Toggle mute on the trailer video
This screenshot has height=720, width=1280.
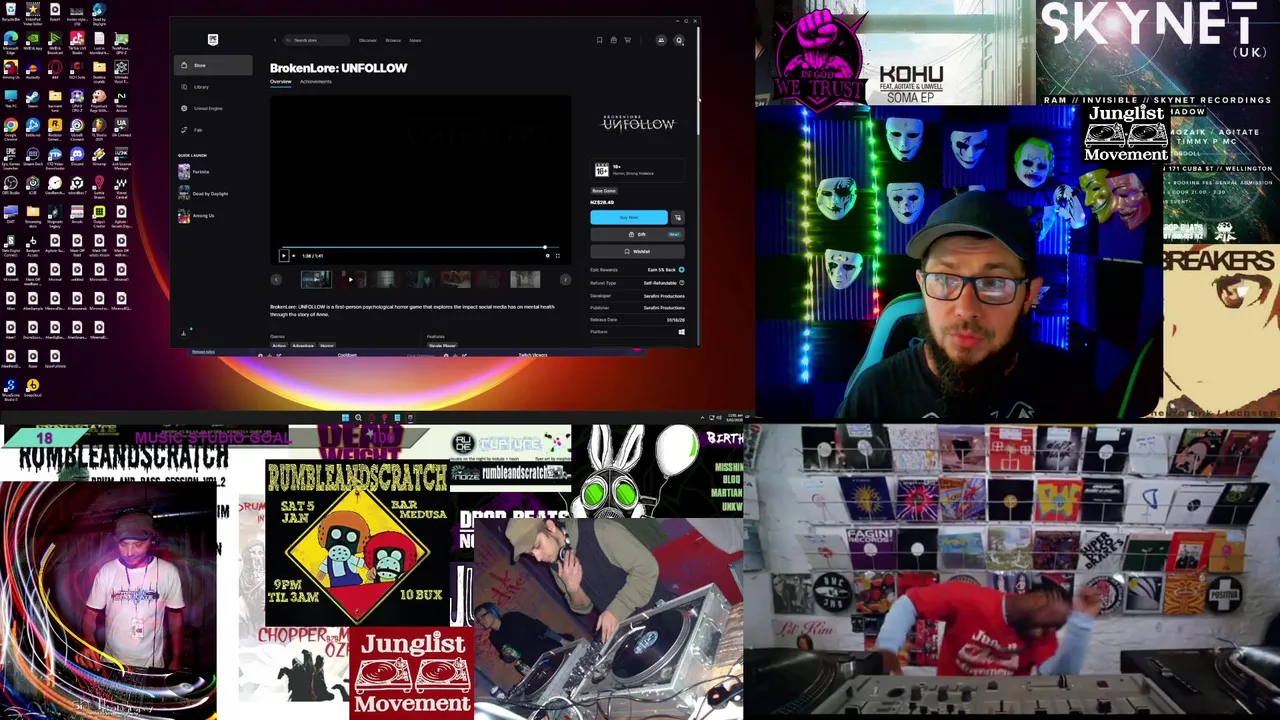[x=294, y=256]
